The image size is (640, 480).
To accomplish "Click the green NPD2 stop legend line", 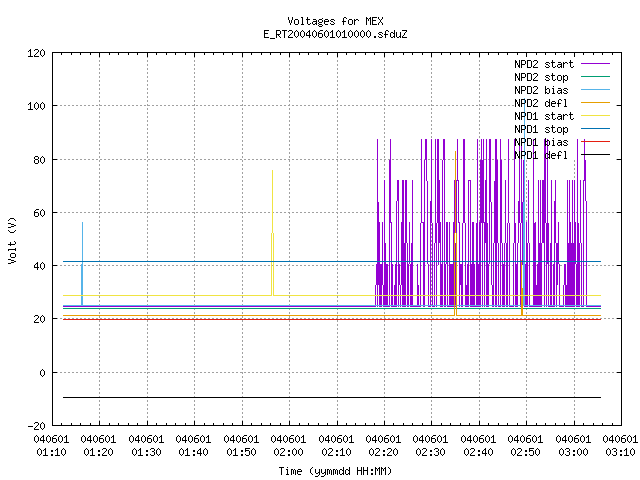I will pyautogui.click(x=596, y=77).
